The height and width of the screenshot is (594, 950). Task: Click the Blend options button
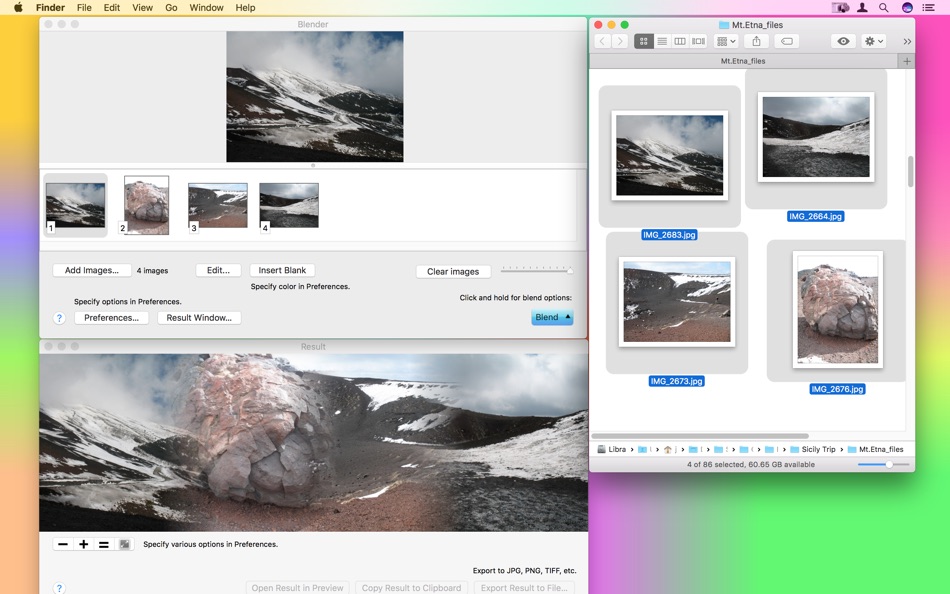[552, 317]
